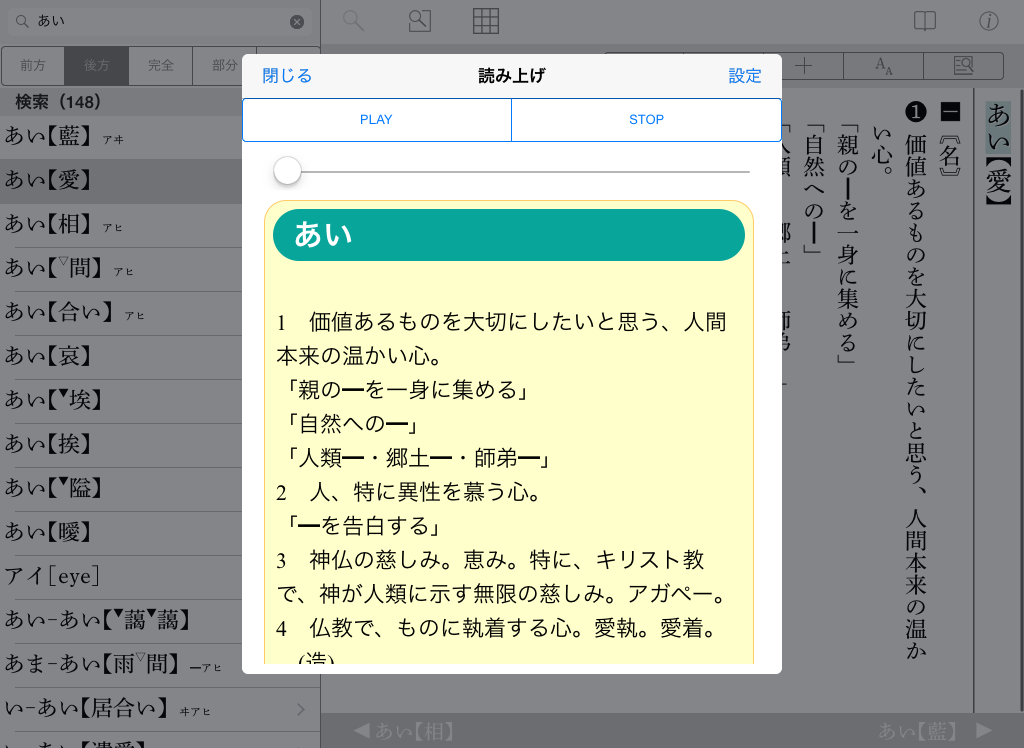Open the image search icon in toolbar

click(x=420, y=20)
